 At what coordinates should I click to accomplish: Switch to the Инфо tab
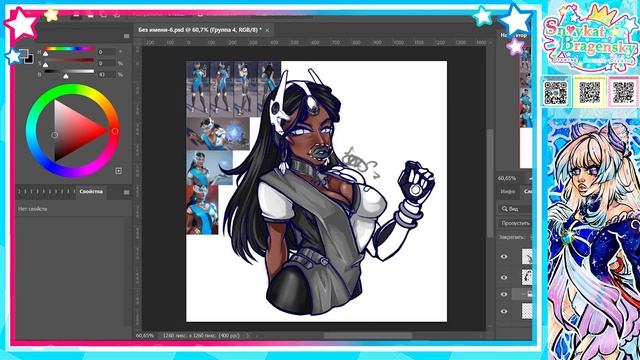tap(508, 191)
